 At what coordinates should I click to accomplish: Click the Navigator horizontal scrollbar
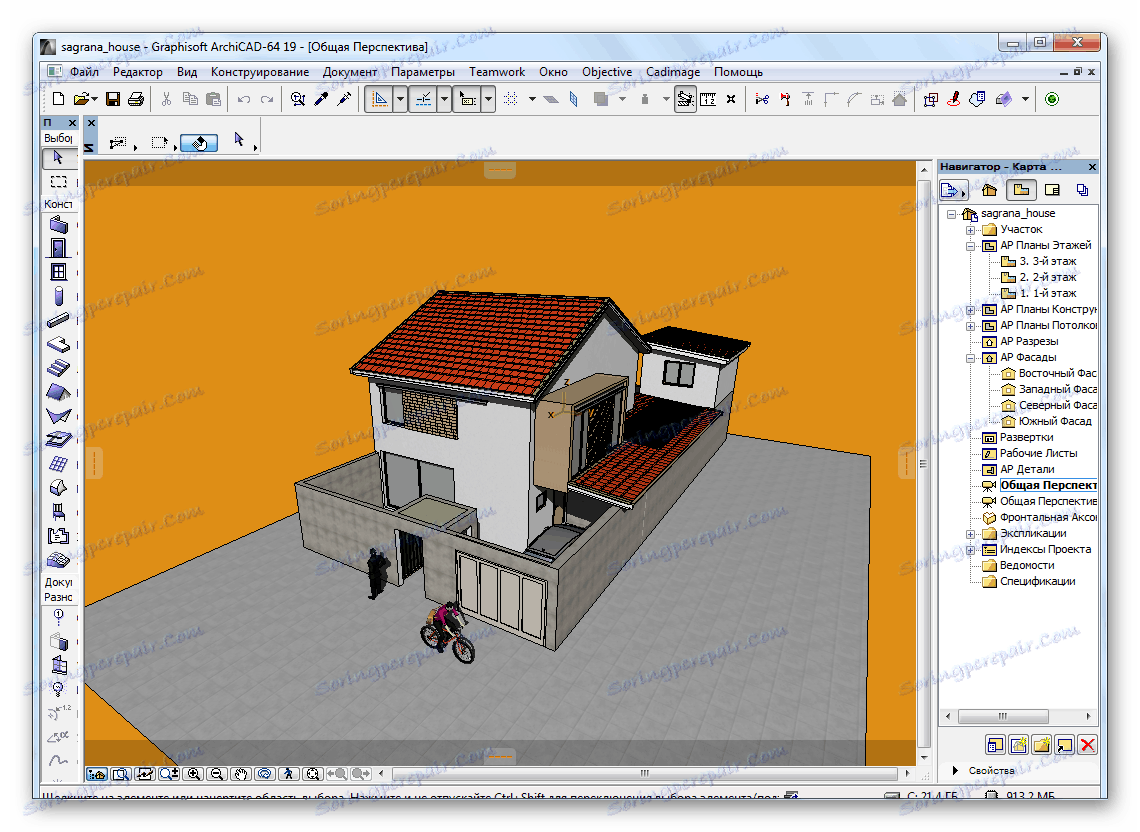[x=1003, y=716]
